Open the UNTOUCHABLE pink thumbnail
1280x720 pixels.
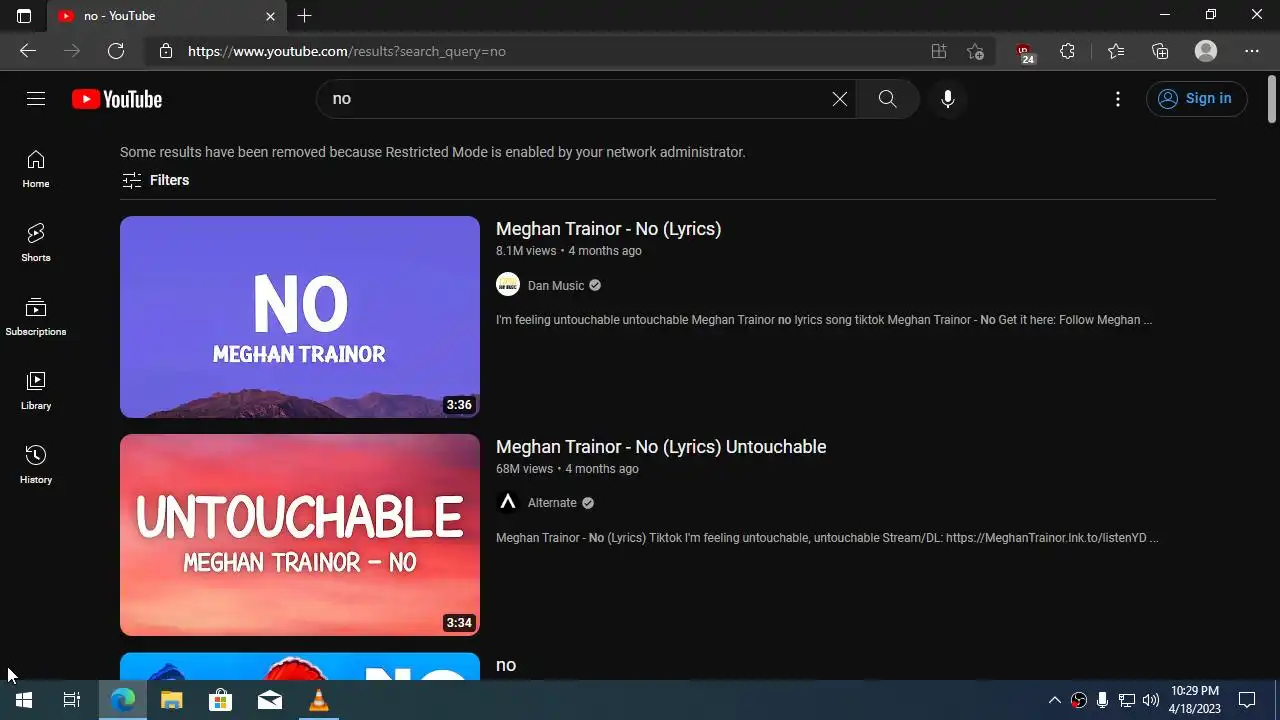300,535
